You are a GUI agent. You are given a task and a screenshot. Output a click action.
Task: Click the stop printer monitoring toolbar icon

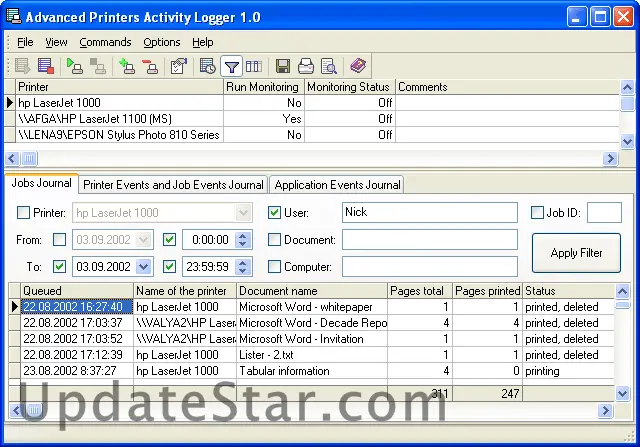(98, 66)
